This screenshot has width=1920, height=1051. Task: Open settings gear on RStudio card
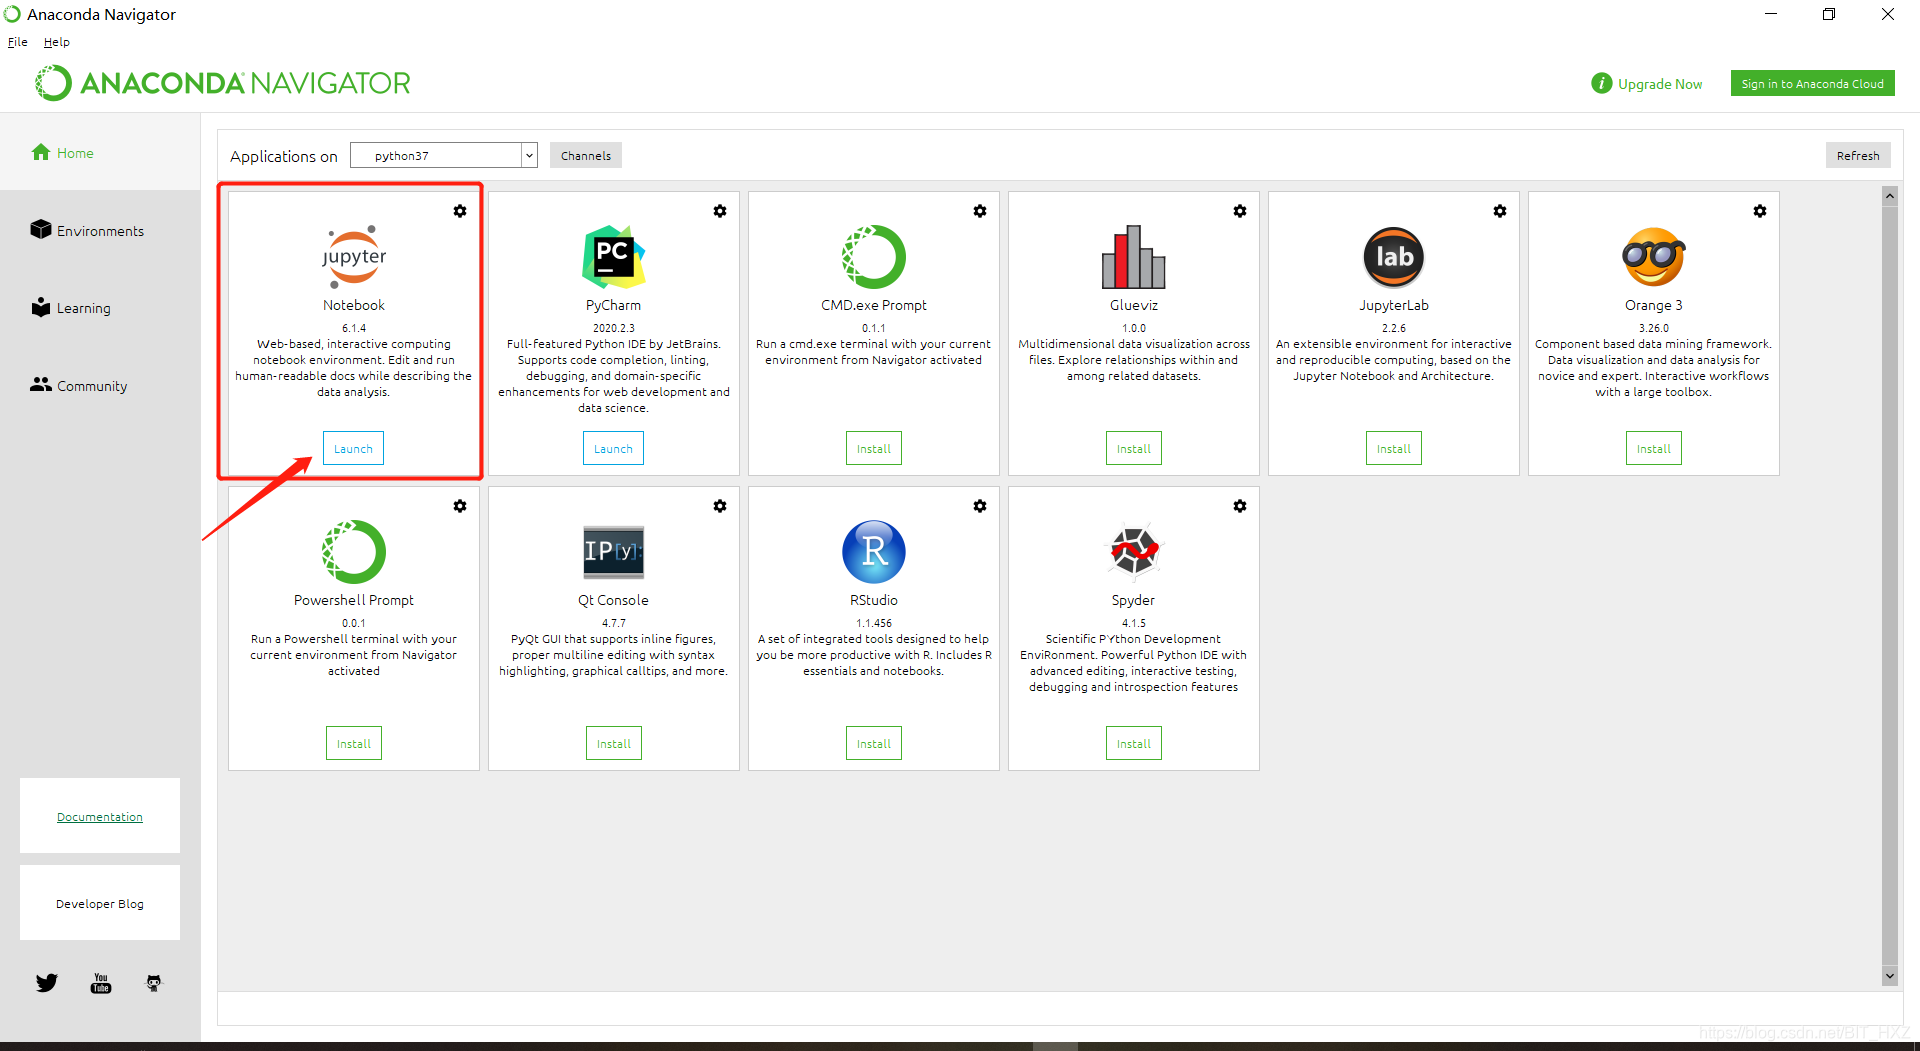click(980, 506)
